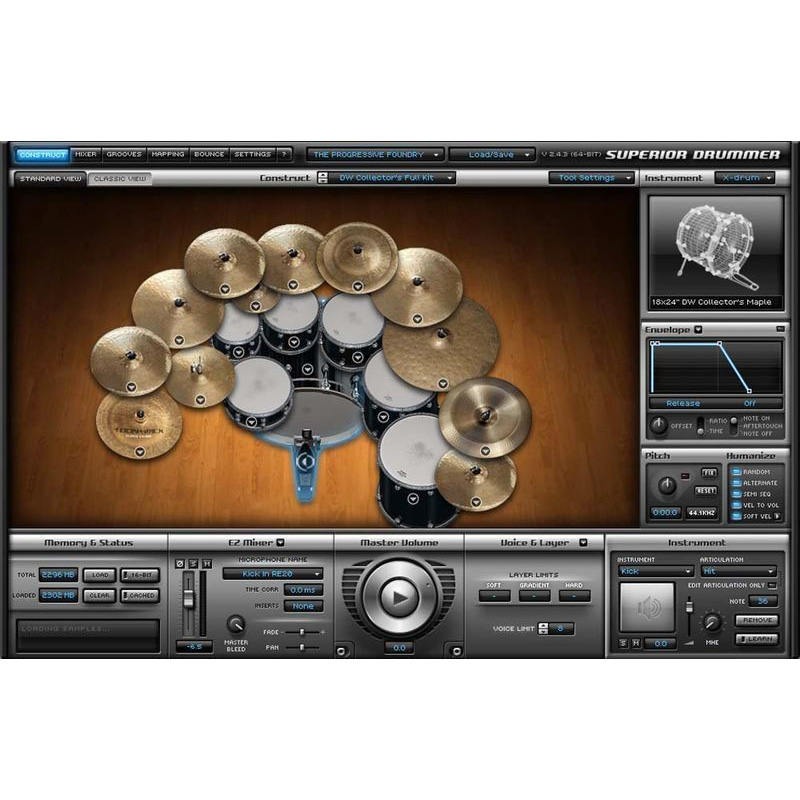Click the memory Load button

click(x=100, y=575)
